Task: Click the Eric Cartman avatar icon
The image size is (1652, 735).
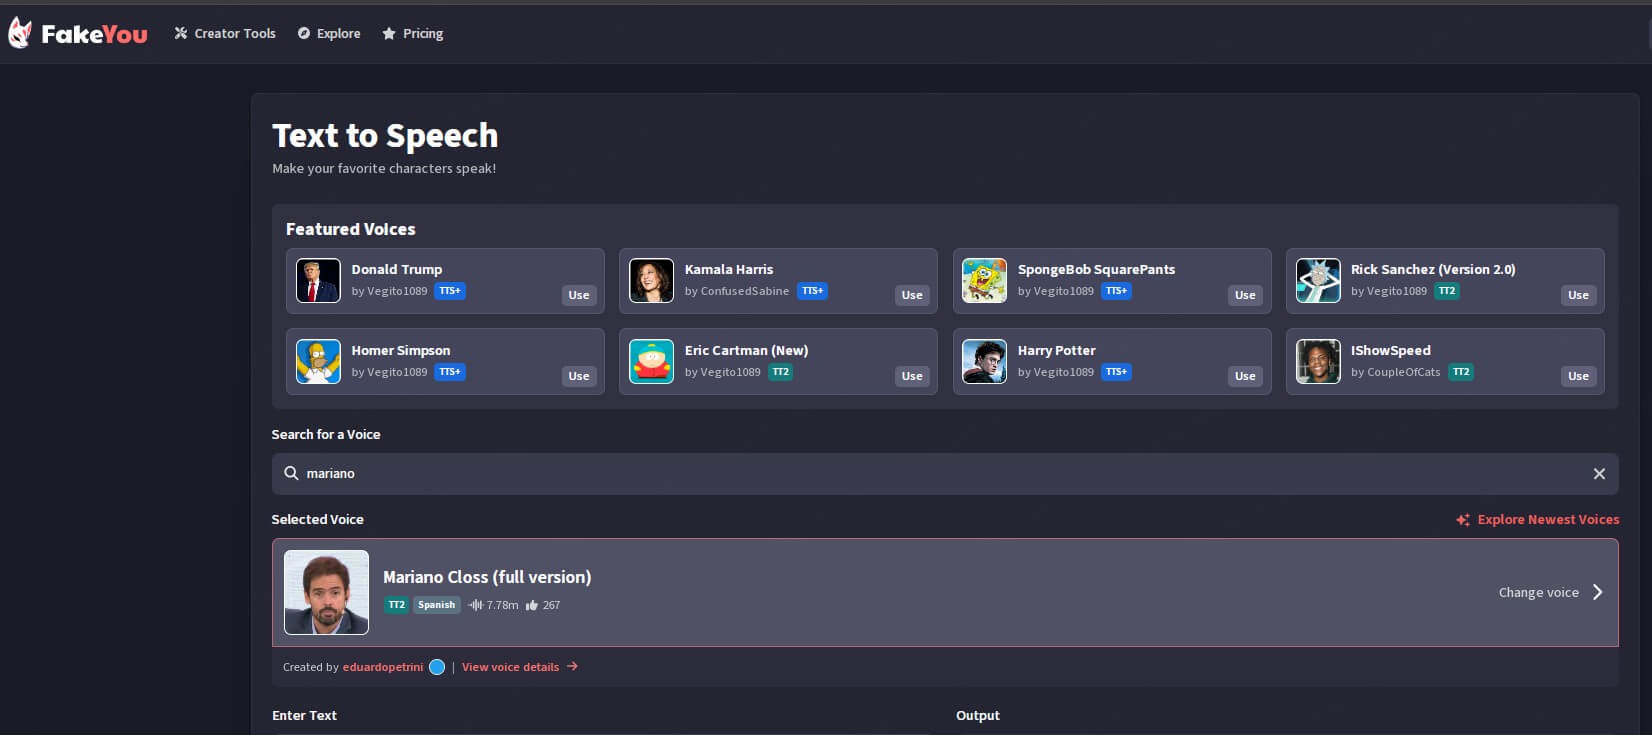Action: tap(651, 361)
